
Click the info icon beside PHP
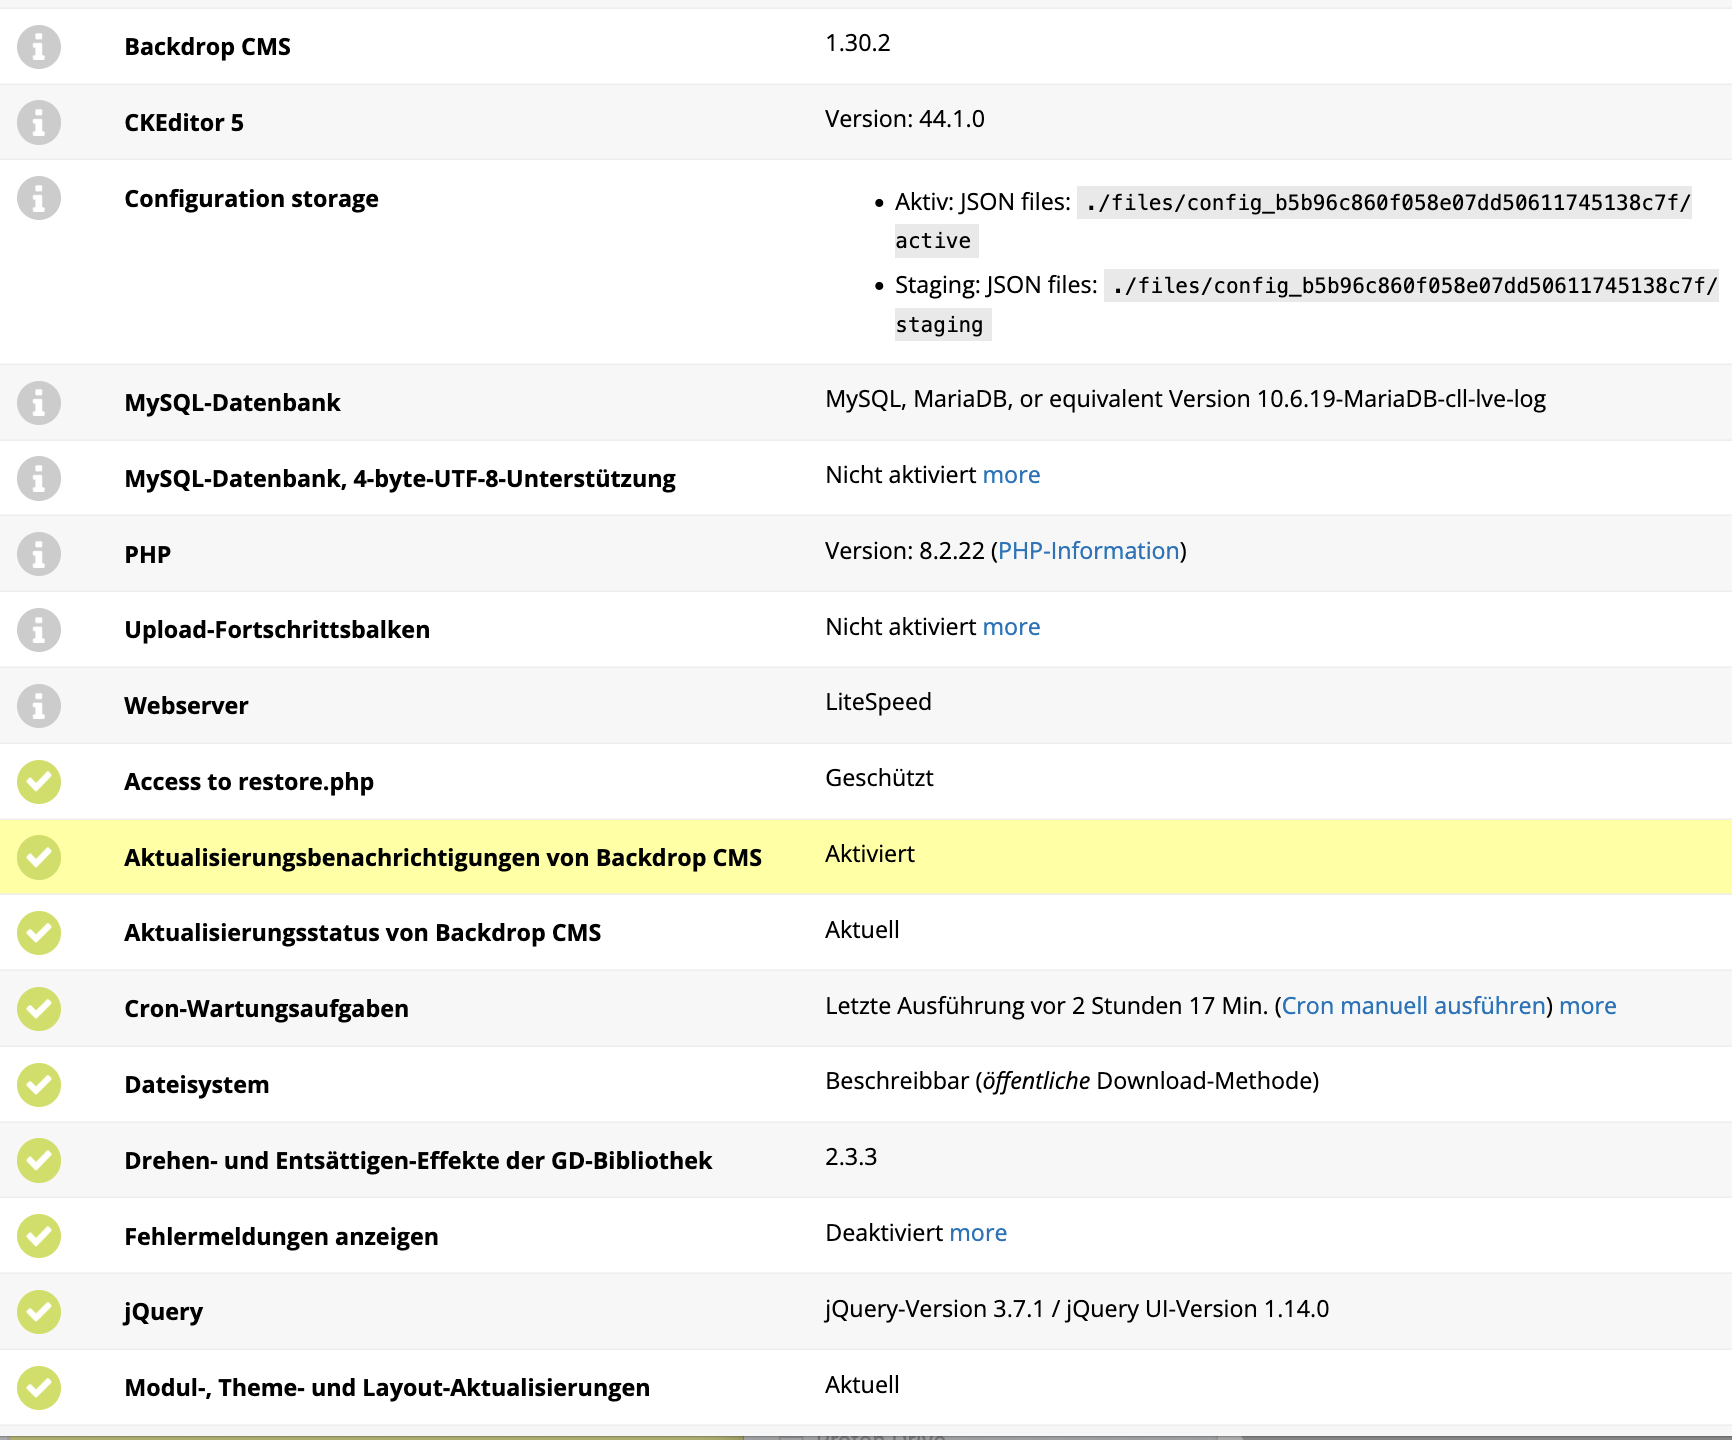[x=38, y=553]
